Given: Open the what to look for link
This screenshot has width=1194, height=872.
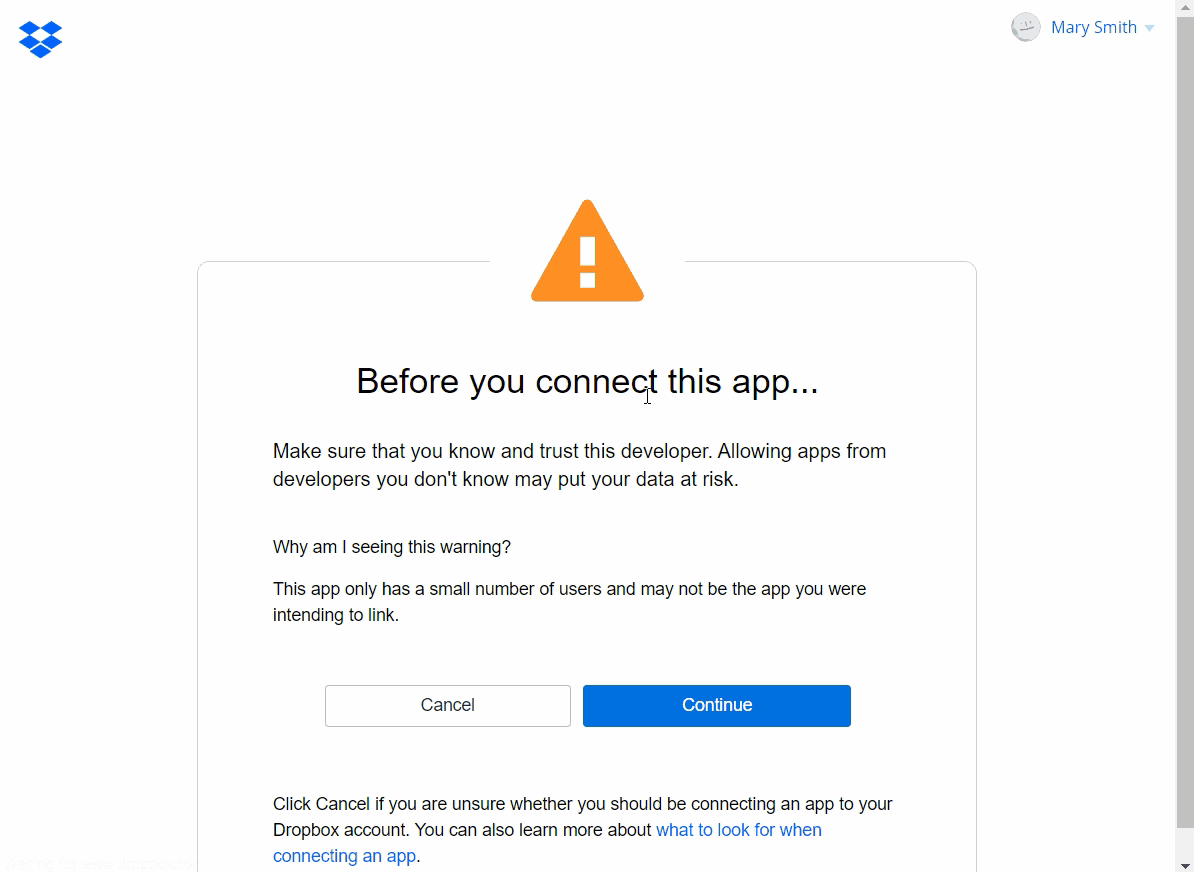Looking at the screenshot, I should 738,830.
